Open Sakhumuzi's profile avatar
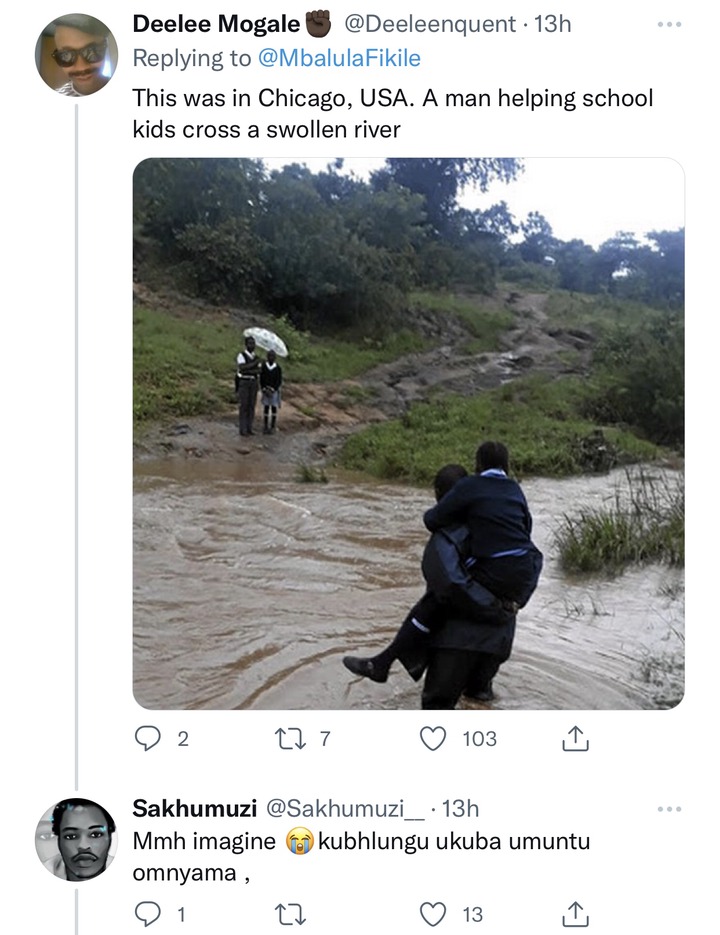This screenshot has height=935, width=720. click(76, 839)
